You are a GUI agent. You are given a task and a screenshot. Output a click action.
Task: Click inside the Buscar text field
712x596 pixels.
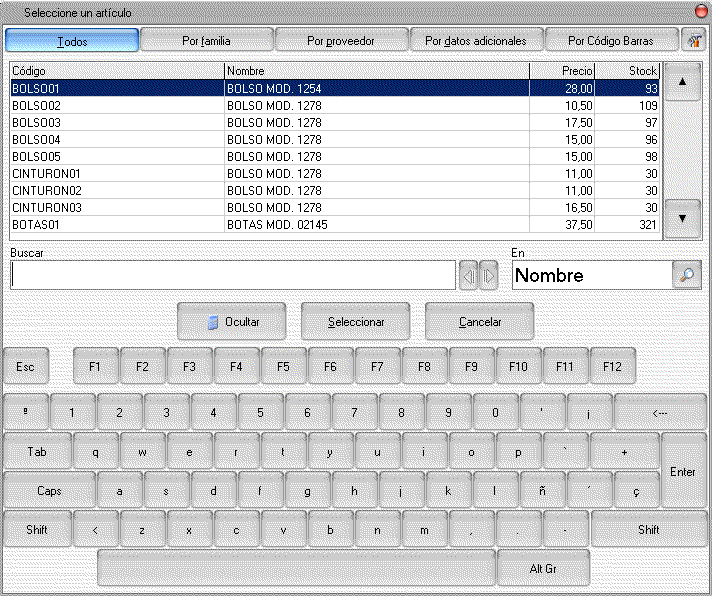point(232,275)
